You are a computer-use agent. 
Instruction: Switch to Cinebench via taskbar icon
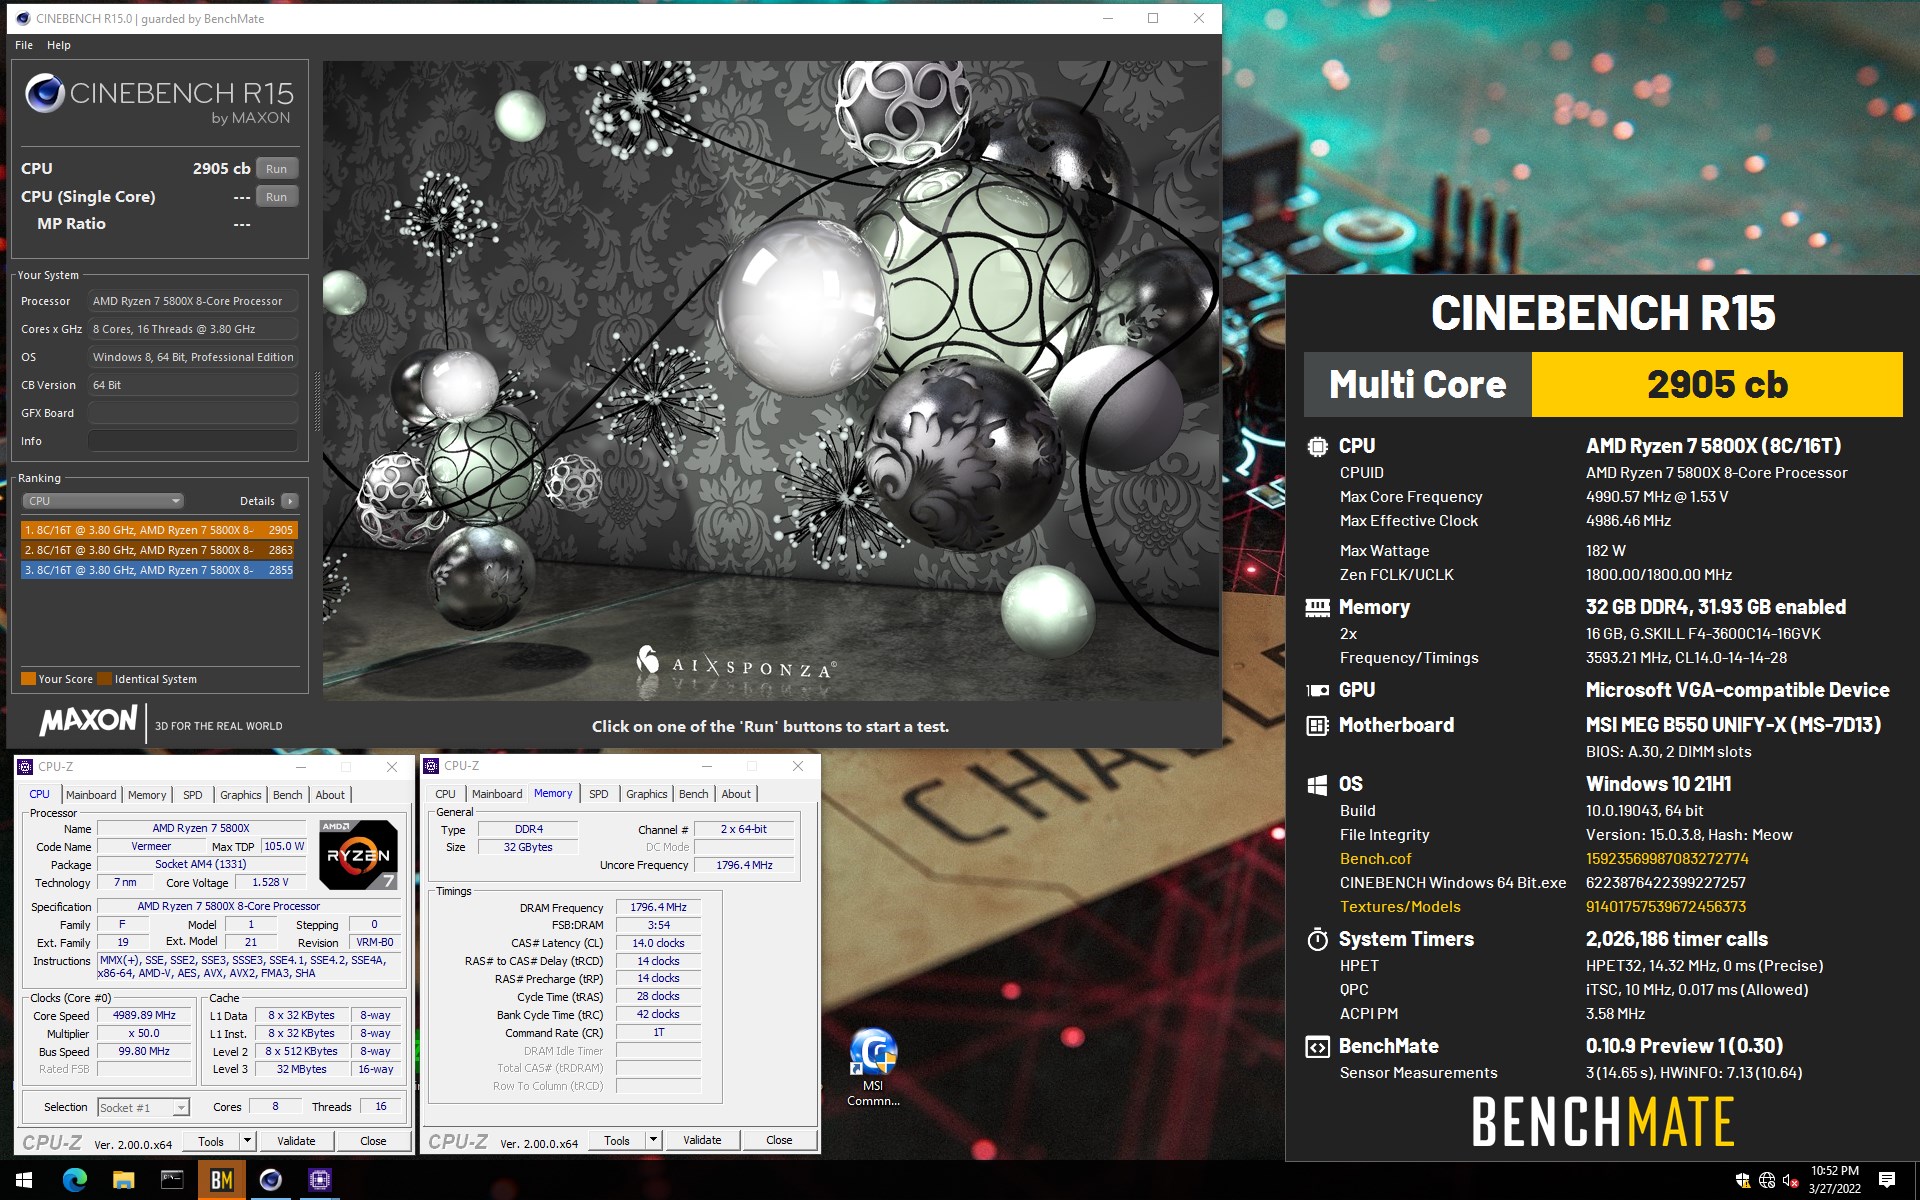pos(270,1180)
